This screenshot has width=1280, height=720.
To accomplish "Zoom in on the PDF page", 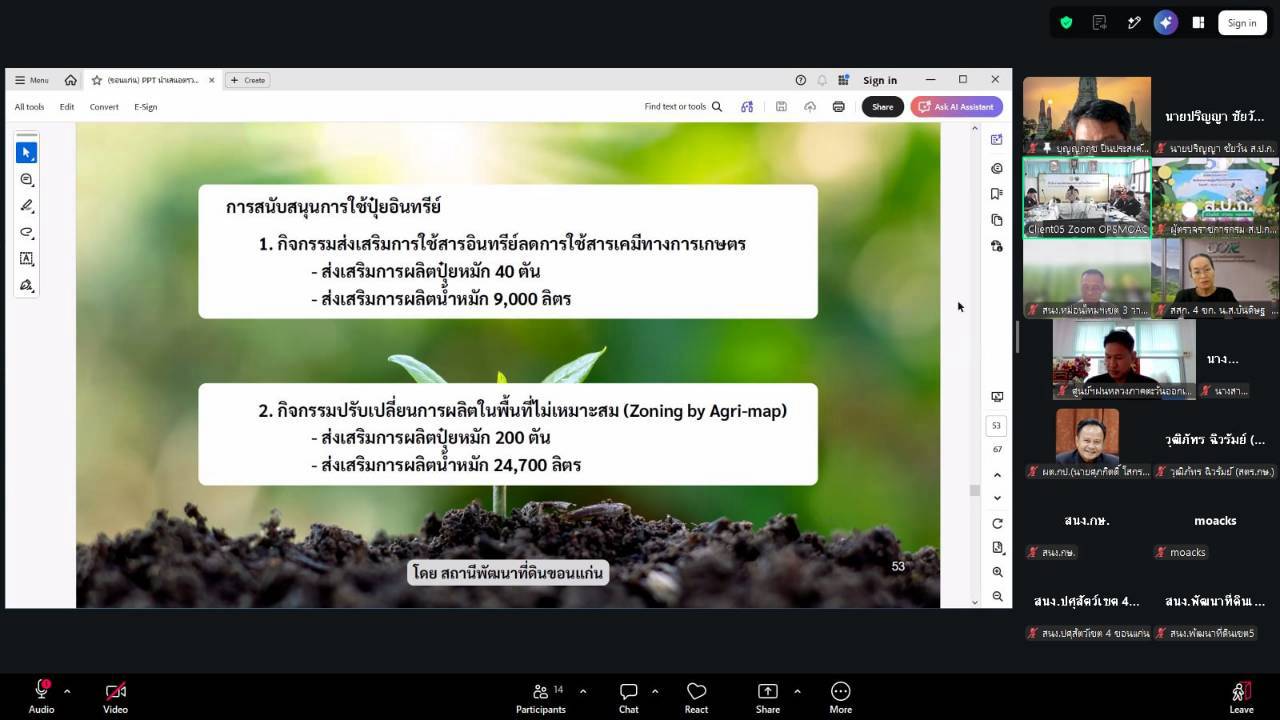I will 997,572.
